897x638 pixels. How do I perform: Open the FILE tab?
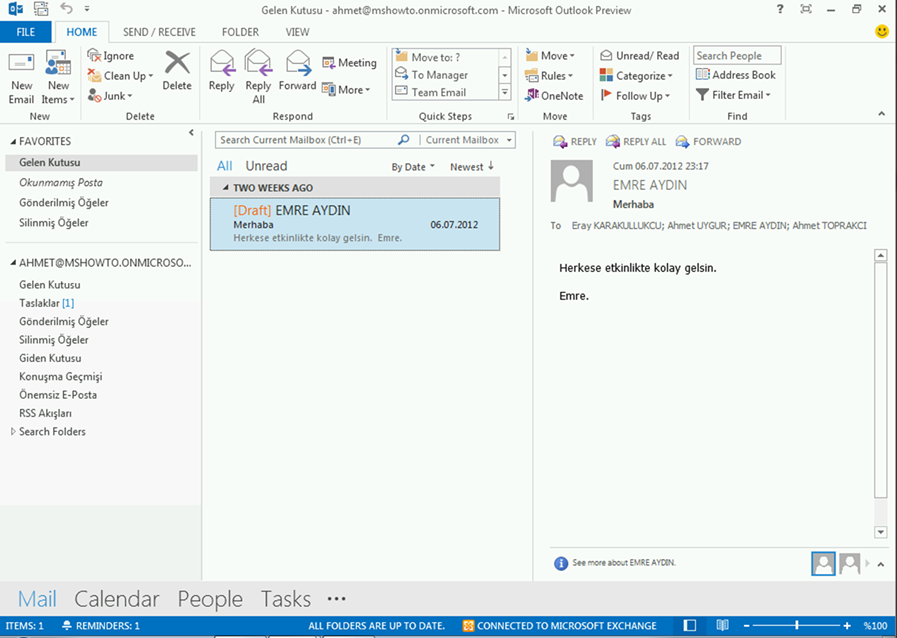pos(26,32)
